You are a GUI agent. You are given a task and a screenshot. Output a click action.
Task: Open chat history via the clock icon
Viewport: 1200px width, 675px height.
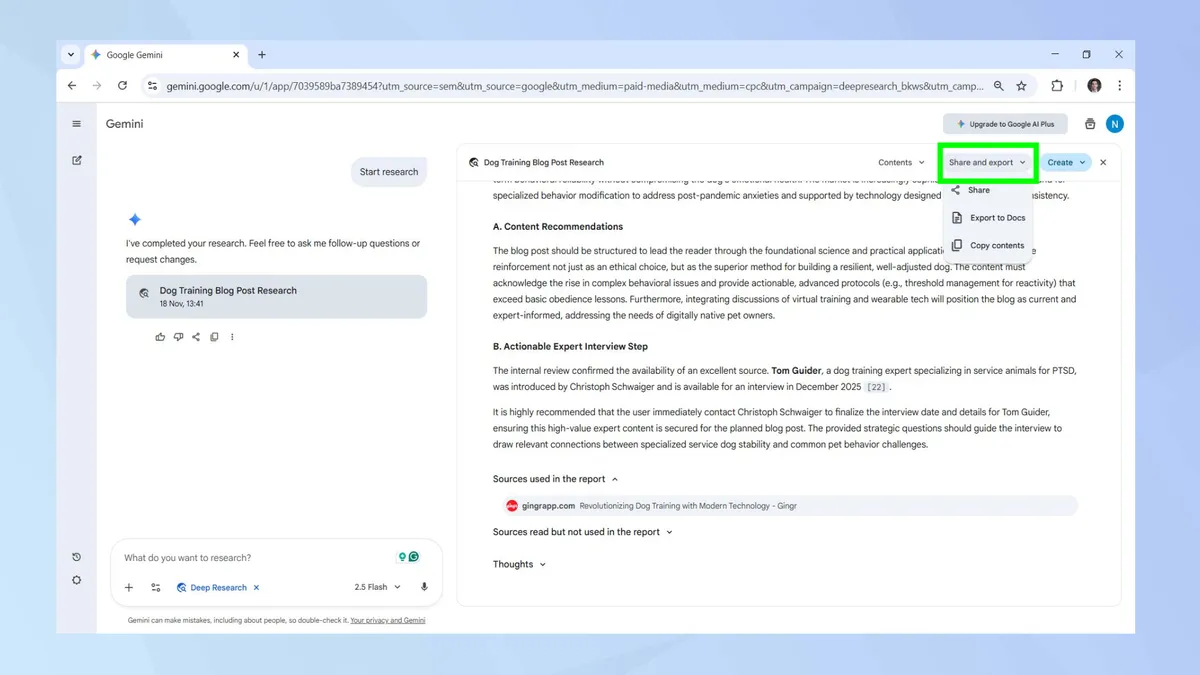[76, 556]
